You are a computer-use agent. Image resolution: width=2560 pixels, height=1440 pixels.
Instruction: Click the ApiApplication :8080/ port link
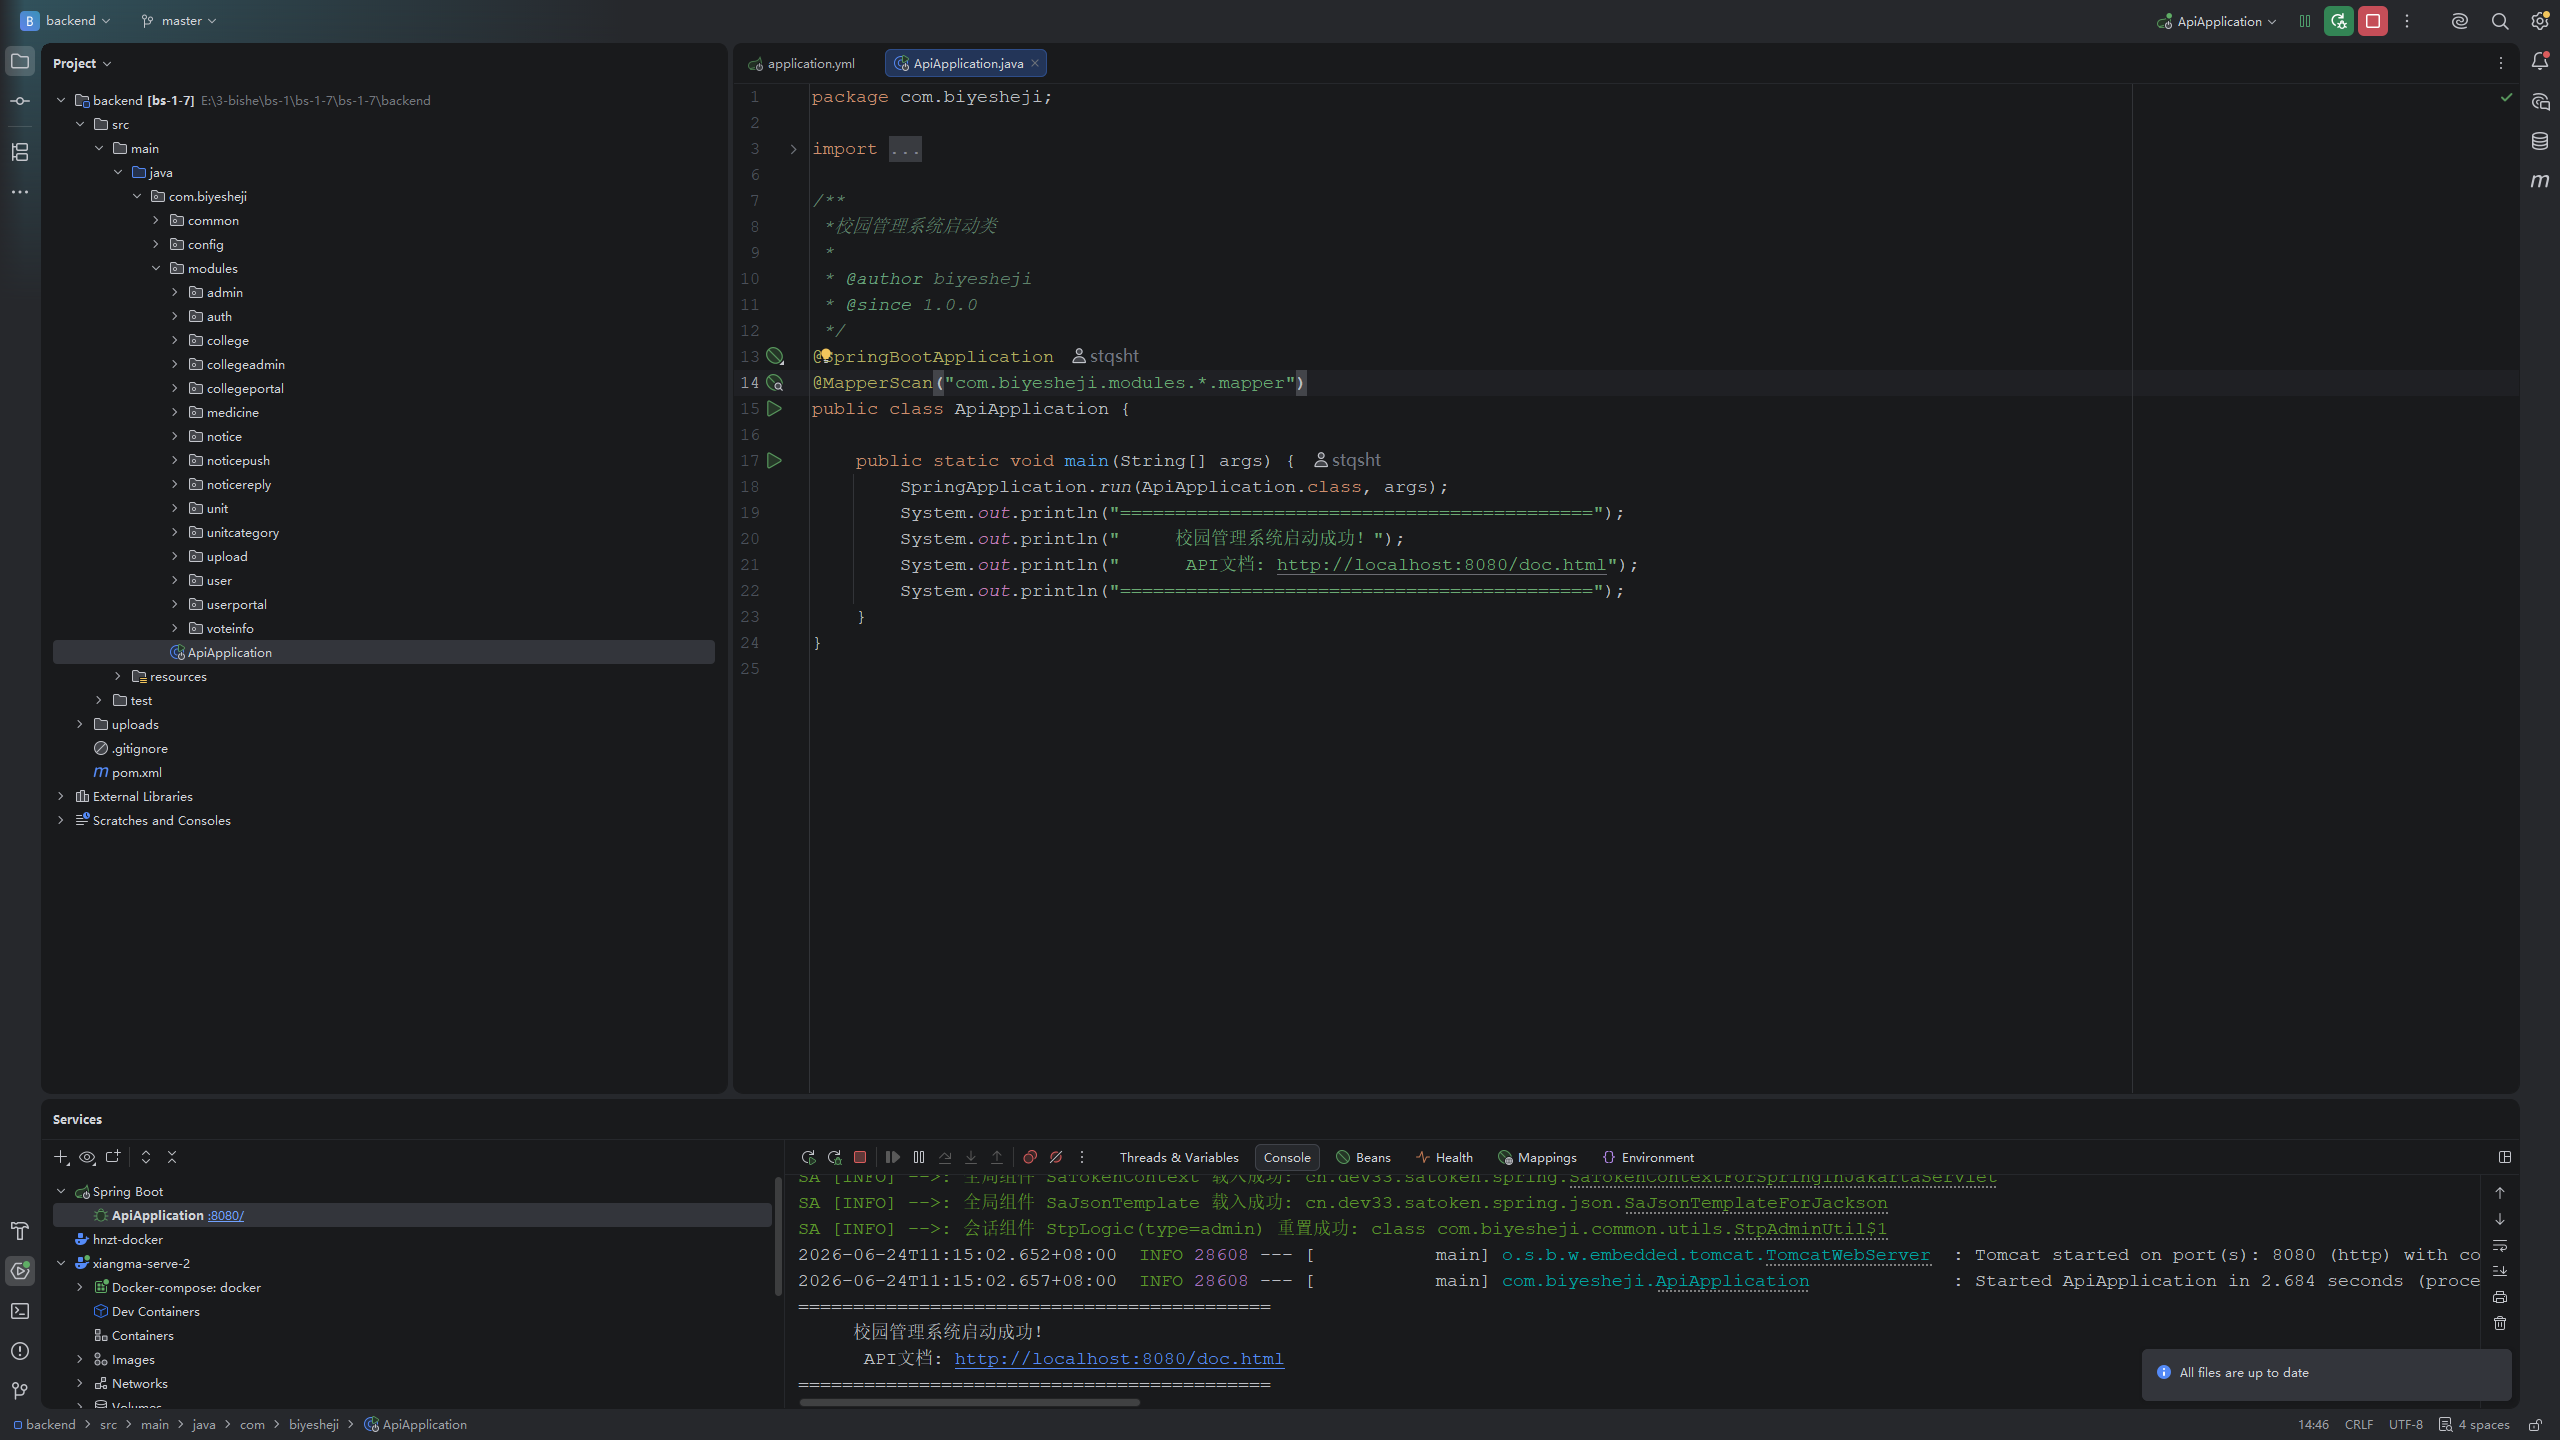click(226, 1216)
